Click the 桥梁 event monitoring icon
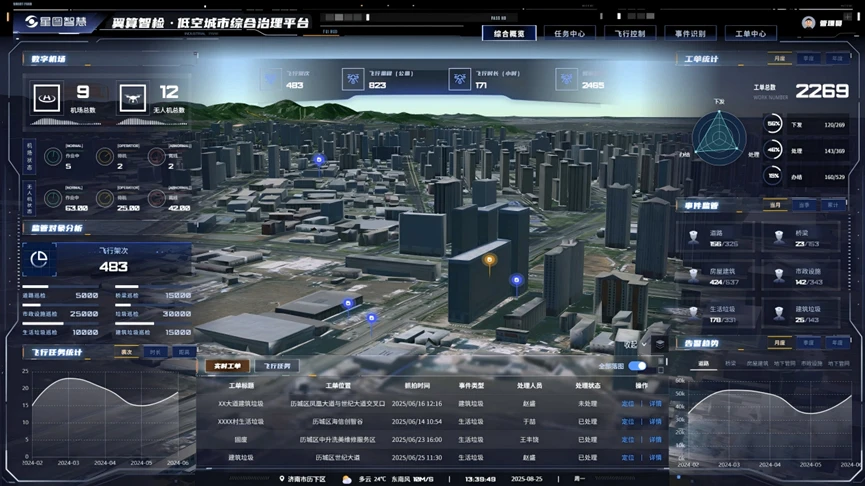Image resolution: width=865 pixels, height=486 pixels. point(779,237)
